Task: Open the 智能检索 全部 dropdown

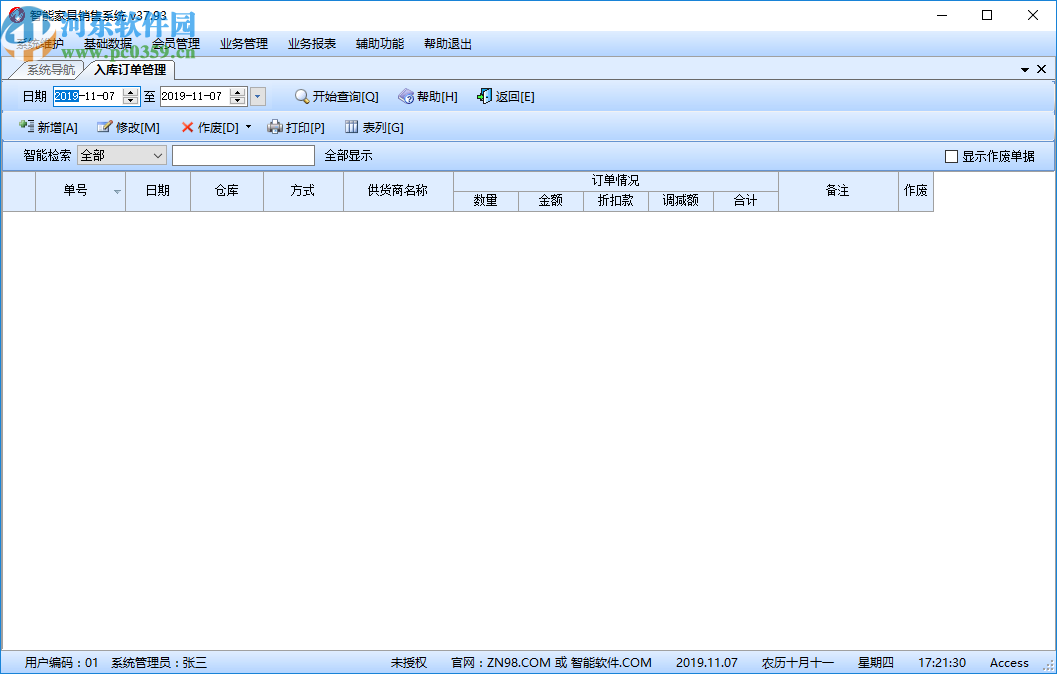Action: pos(160,155)
